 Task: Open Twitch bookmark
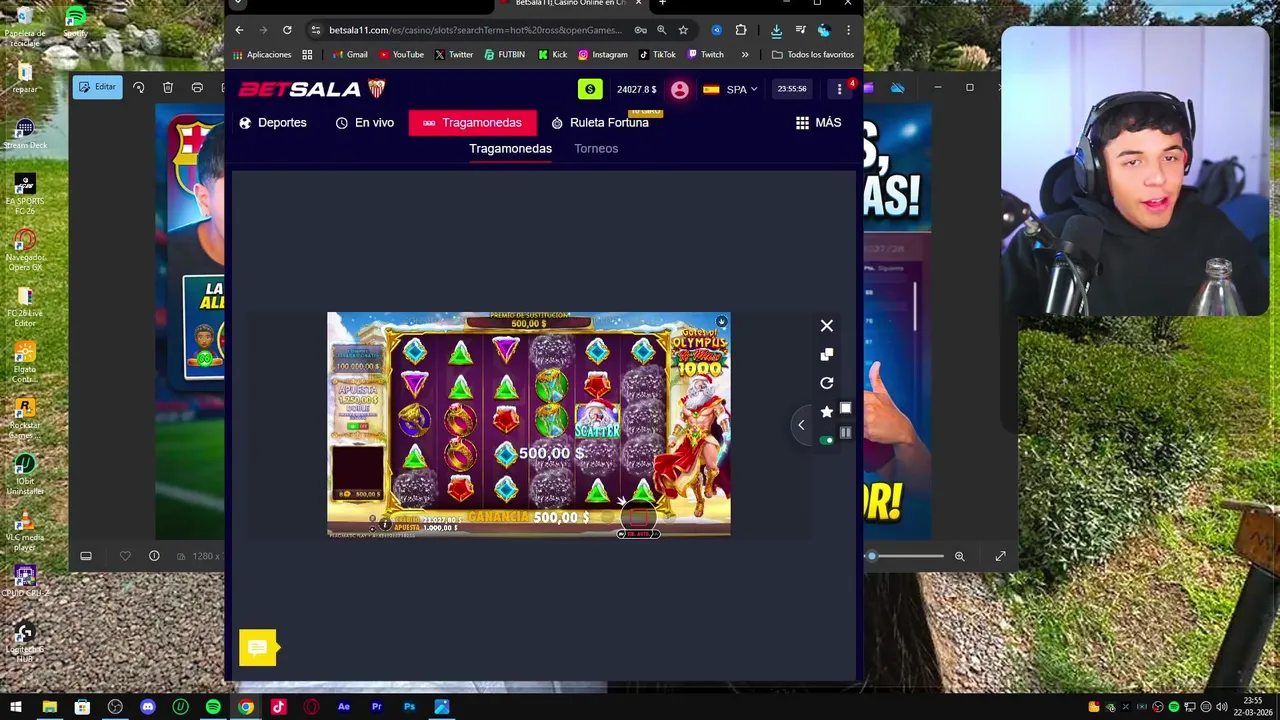coord(705,55)
